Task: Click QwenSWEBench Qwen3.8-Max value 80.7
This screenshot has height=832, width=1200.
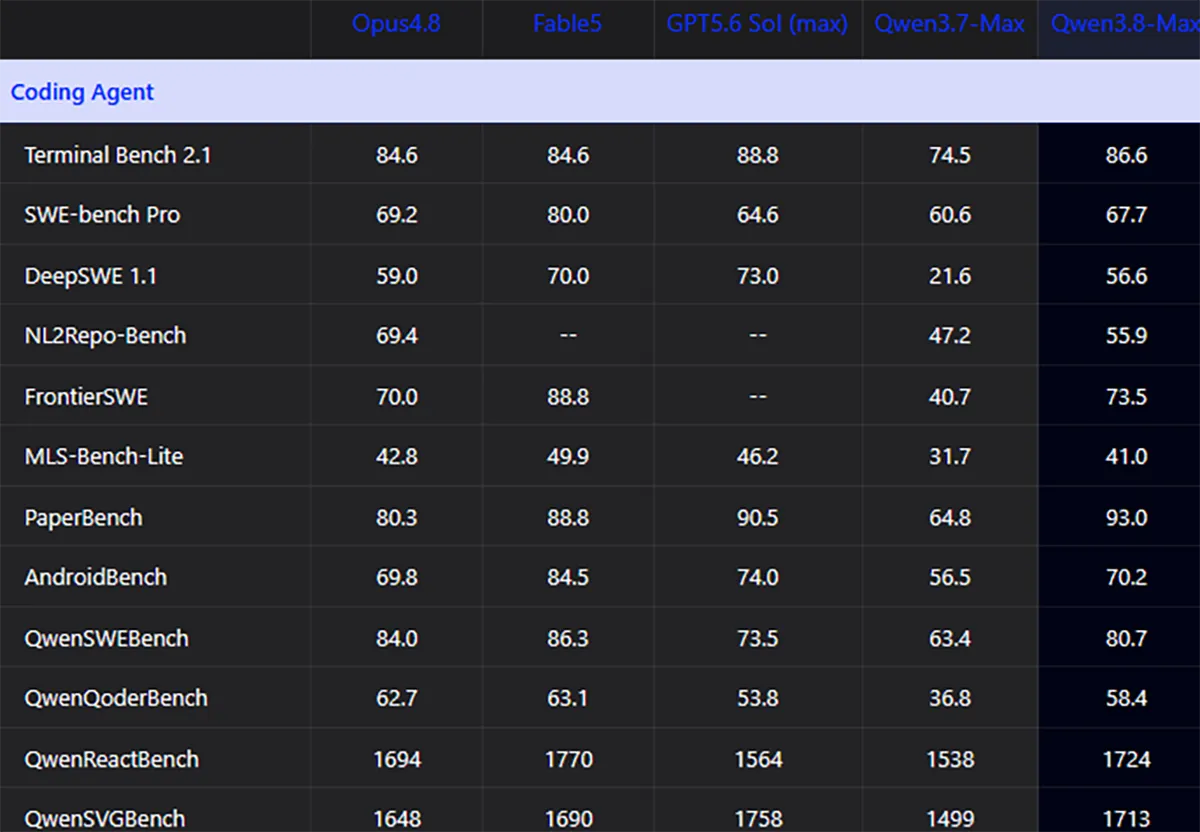Action: [1126, 638]
